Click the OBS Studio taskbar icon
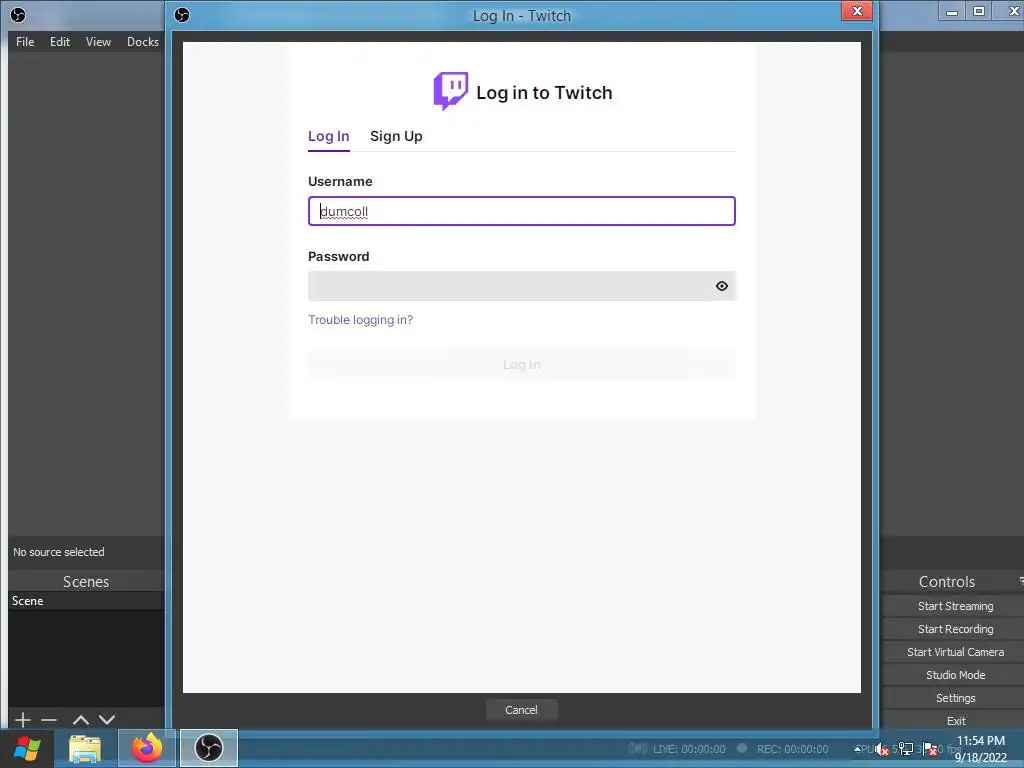Image resolution: width=1024 pixels, height=768 pixels. (209, 748)
